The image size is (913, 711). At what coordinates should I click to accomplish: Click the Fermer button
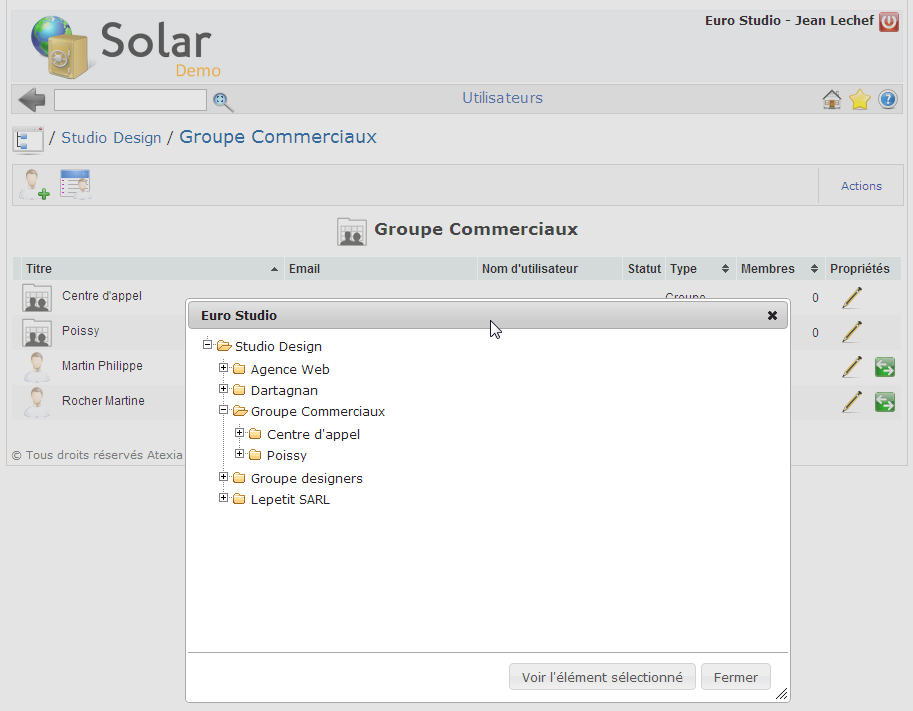[735, 677]
